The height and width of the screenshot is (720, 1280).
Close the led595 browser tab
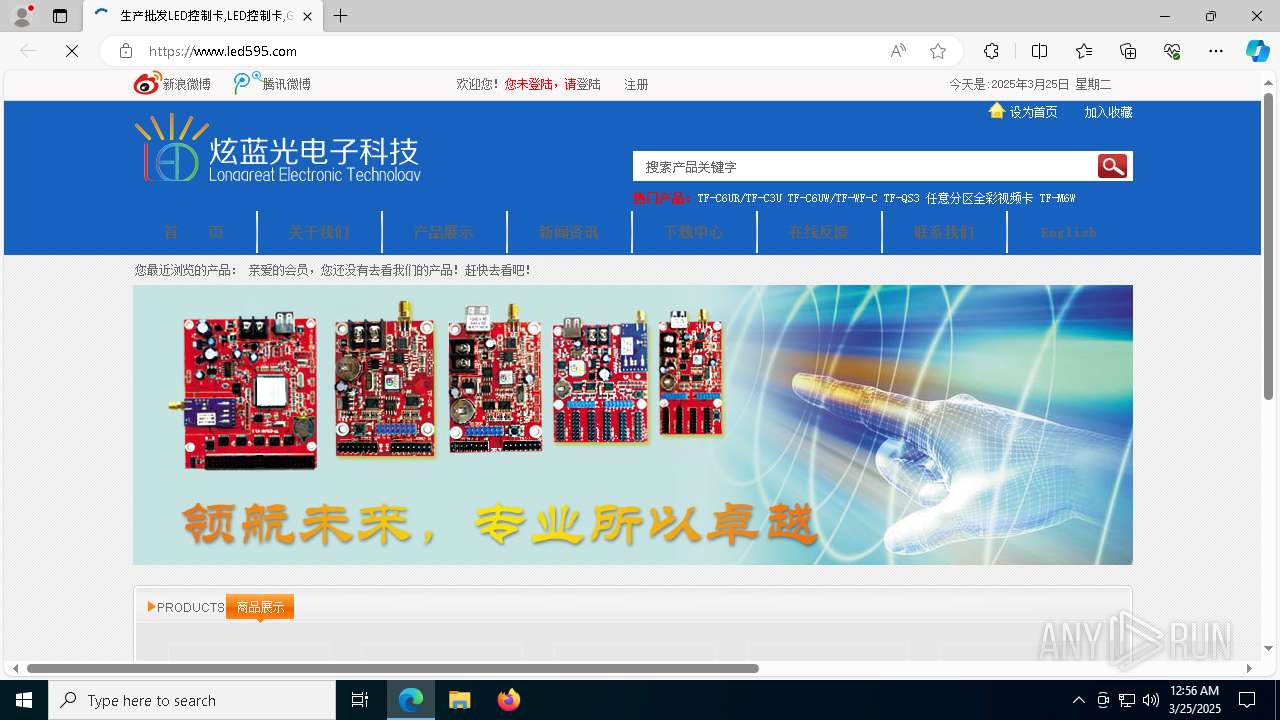[x=307, y=16]
